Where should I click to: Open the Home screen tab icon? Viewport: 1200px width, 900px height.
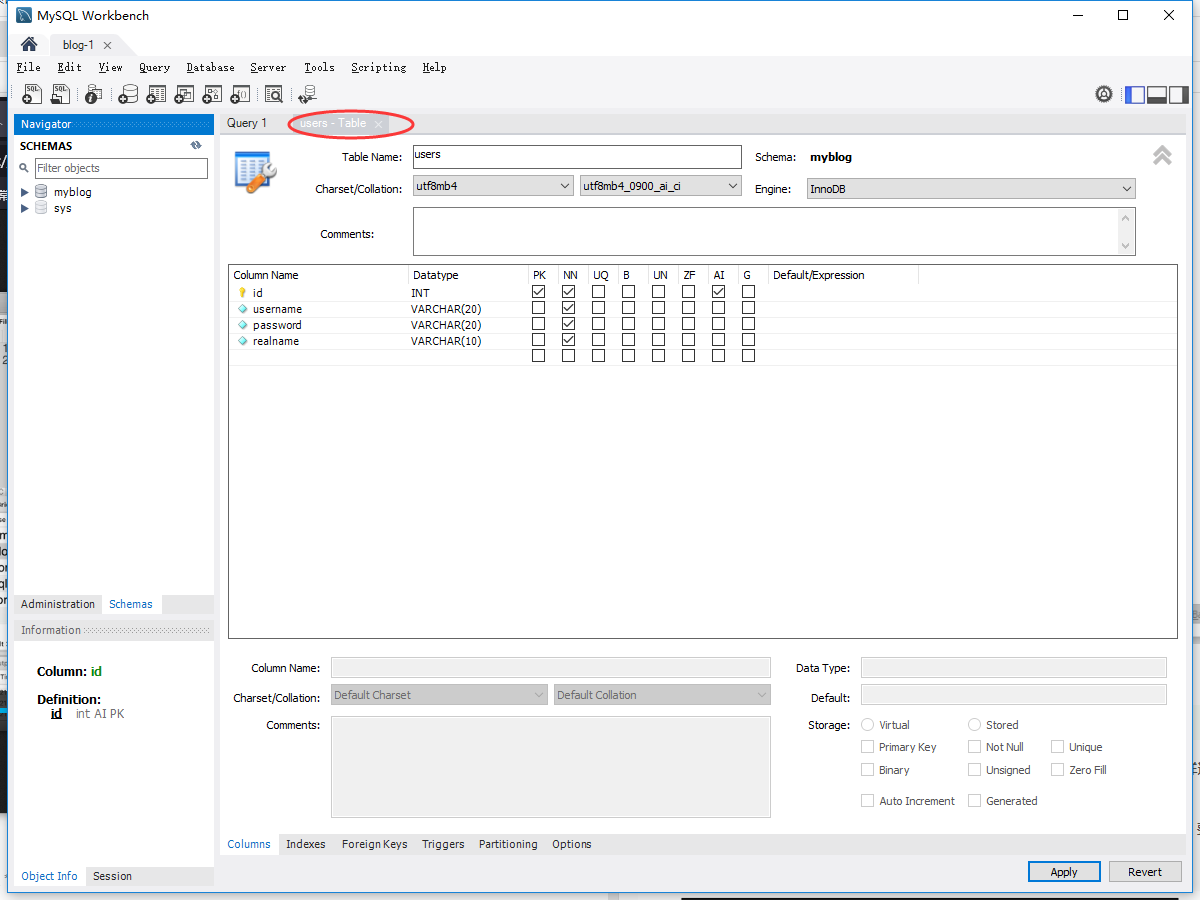[x=29, y=44]
